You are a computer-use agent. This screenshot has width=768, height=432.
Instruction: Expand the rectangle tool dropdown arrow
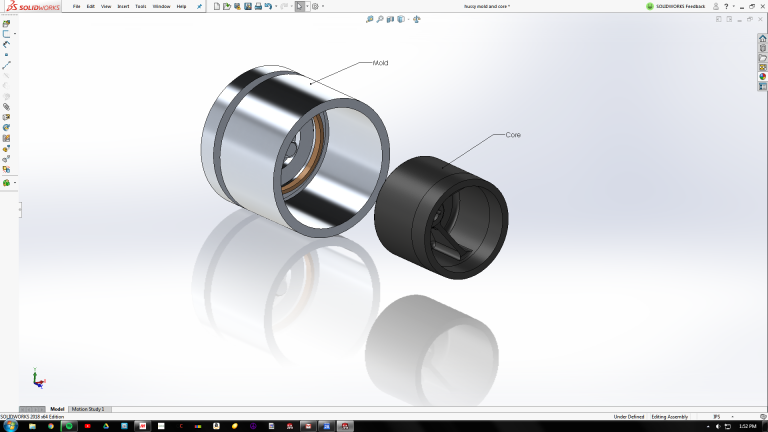coord(15,34)
